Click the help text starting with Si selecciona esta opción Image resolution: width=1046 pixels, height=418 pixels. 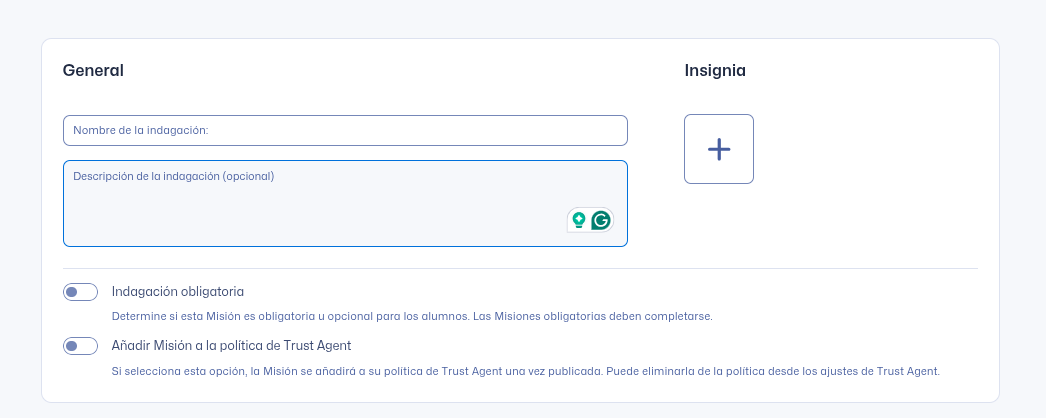coord(525,371)
